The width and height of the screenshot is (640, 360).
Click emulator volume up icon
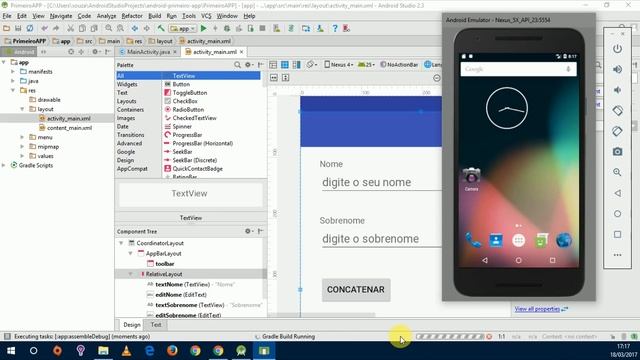click(617, 69)
